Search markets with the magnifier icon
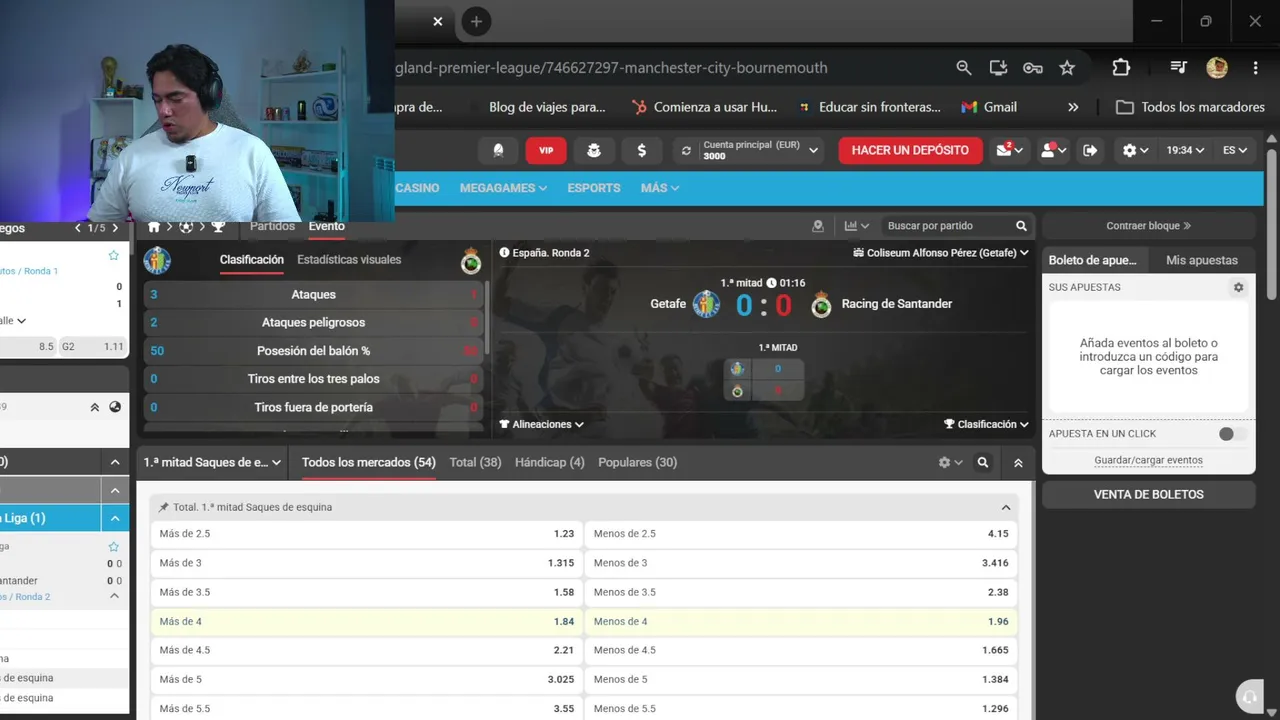 tap(983, 463)
